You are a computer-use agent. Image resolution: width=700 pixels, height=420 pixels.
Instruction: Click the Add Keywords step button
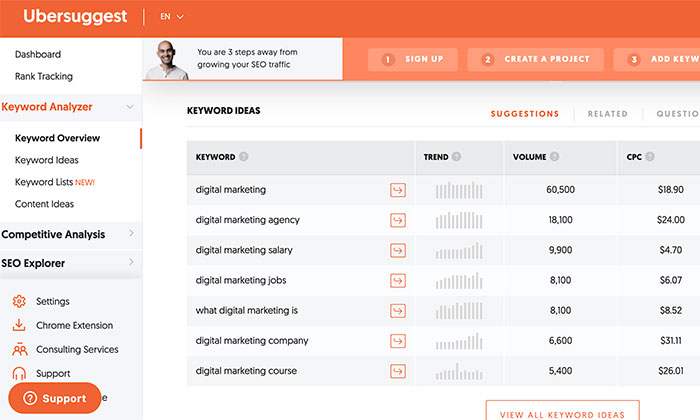pos(657,59)
